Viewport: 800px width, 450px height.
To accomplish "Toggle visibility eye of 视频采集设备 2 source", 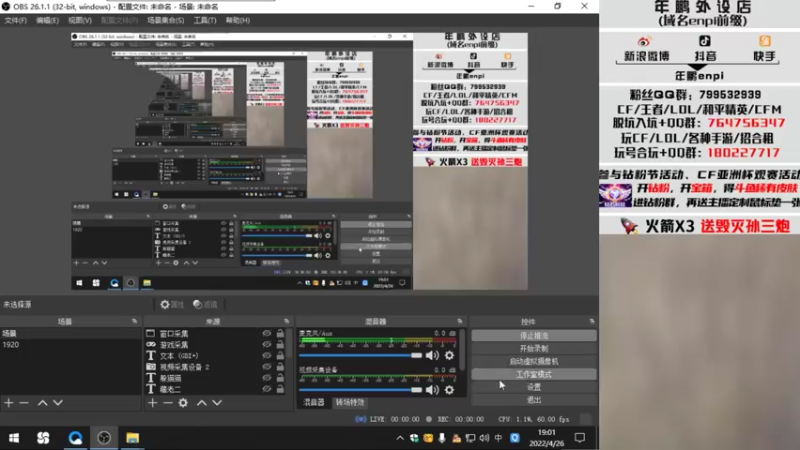I will point(266,367).
